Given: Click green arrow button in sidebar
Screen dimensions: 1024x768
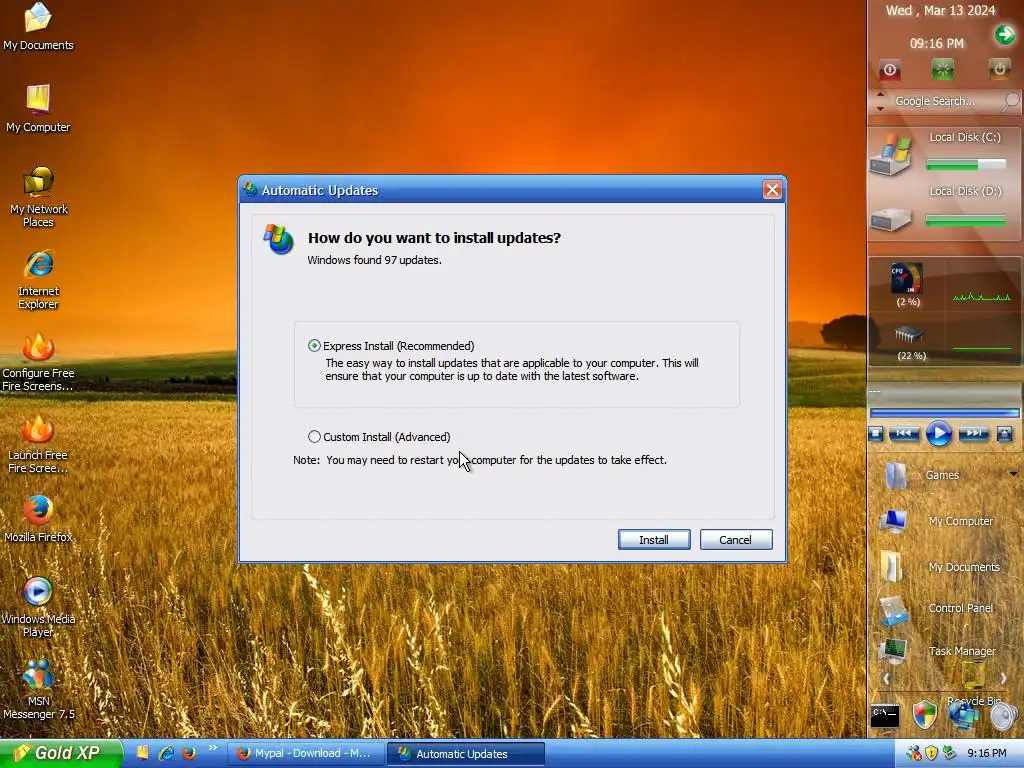Looking at the screenshot, I should [x=1004, y=34].
